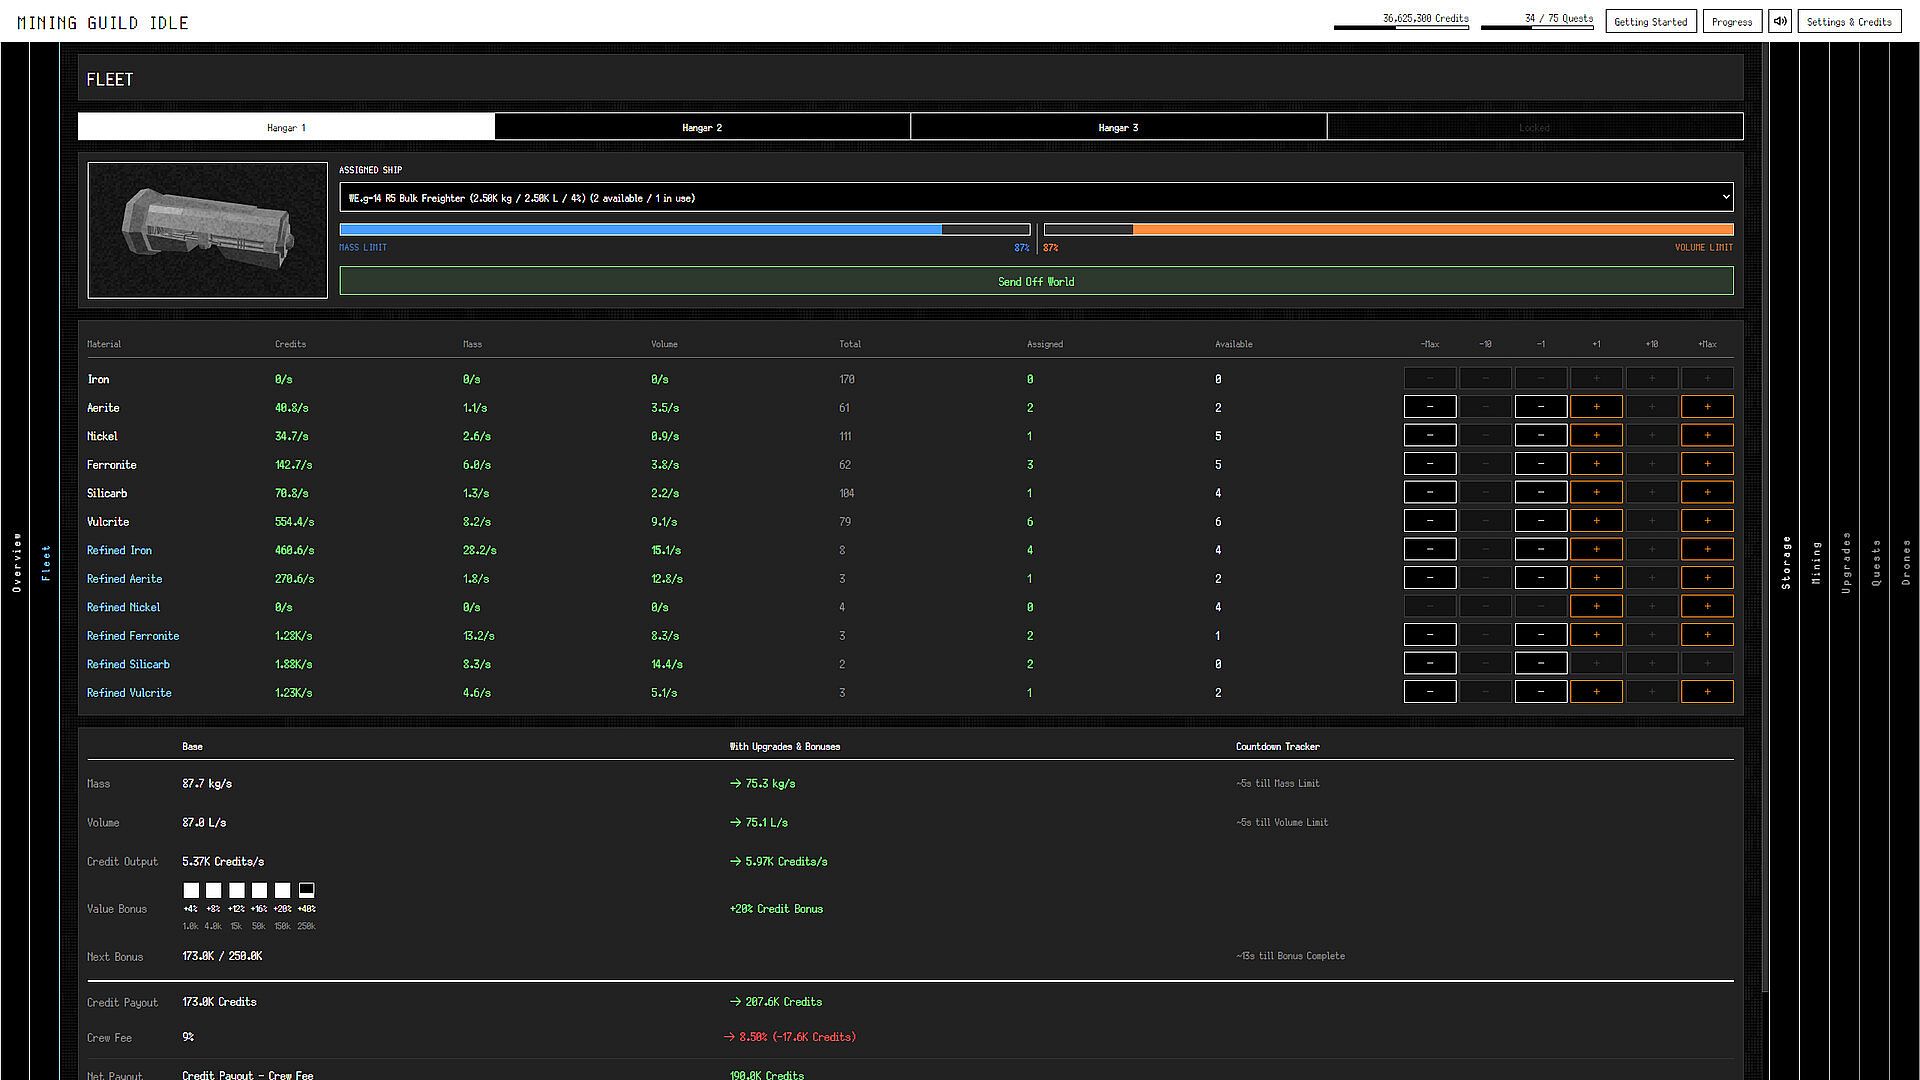Click the 36,625,300 Credits balance
This screenshot has height=1080, width=1920.
(x=1425, y=18)
